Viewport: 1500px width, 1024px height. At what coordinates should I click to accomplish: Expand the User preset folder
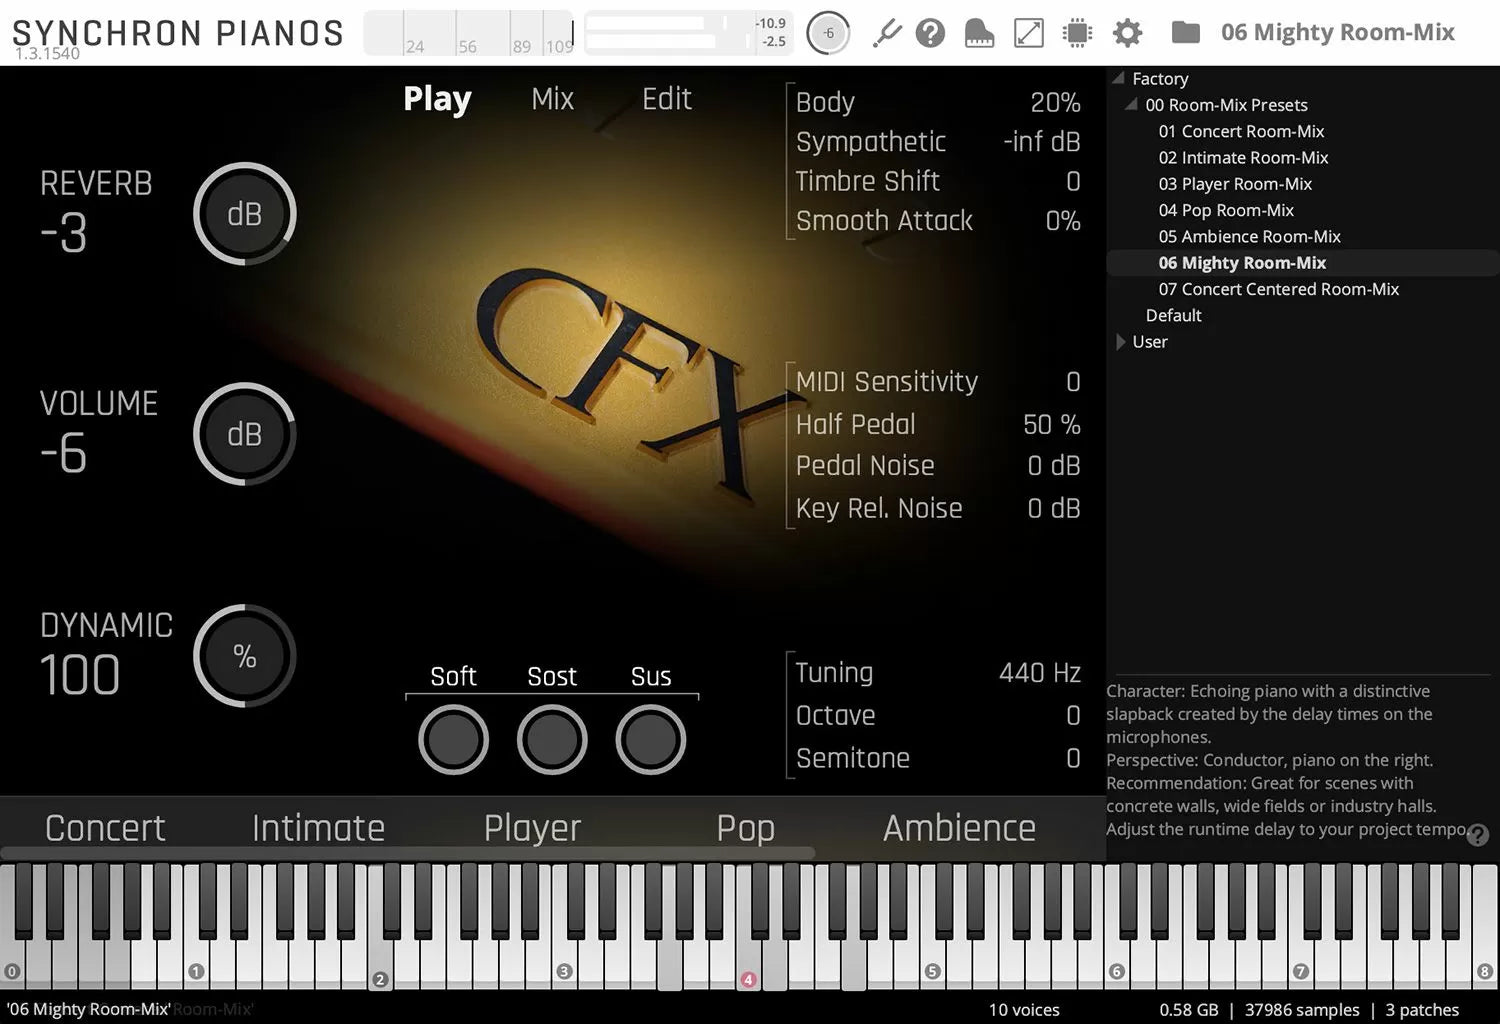[1120, 342]
